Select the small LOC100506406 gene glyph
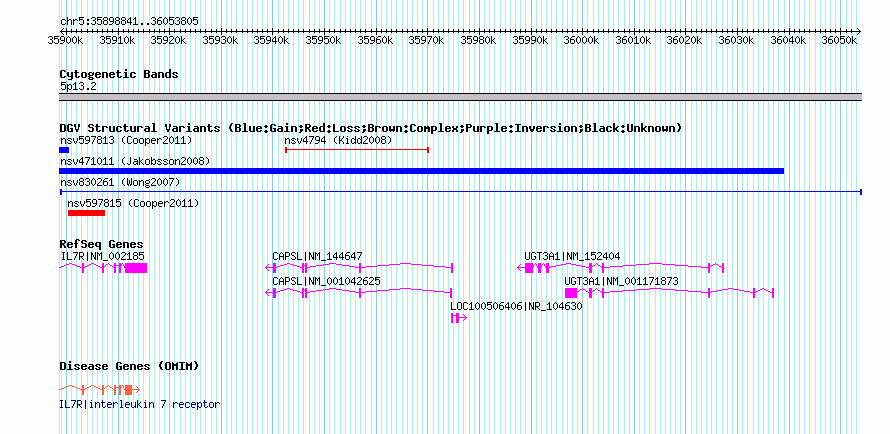 459,318
